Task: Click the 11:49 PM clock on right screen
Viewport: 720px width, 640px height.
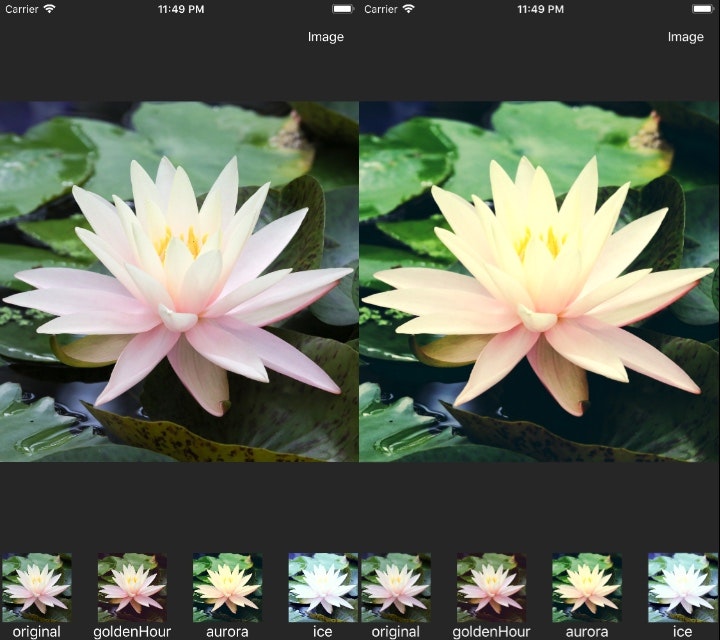Action: click(x=540, y=9)
